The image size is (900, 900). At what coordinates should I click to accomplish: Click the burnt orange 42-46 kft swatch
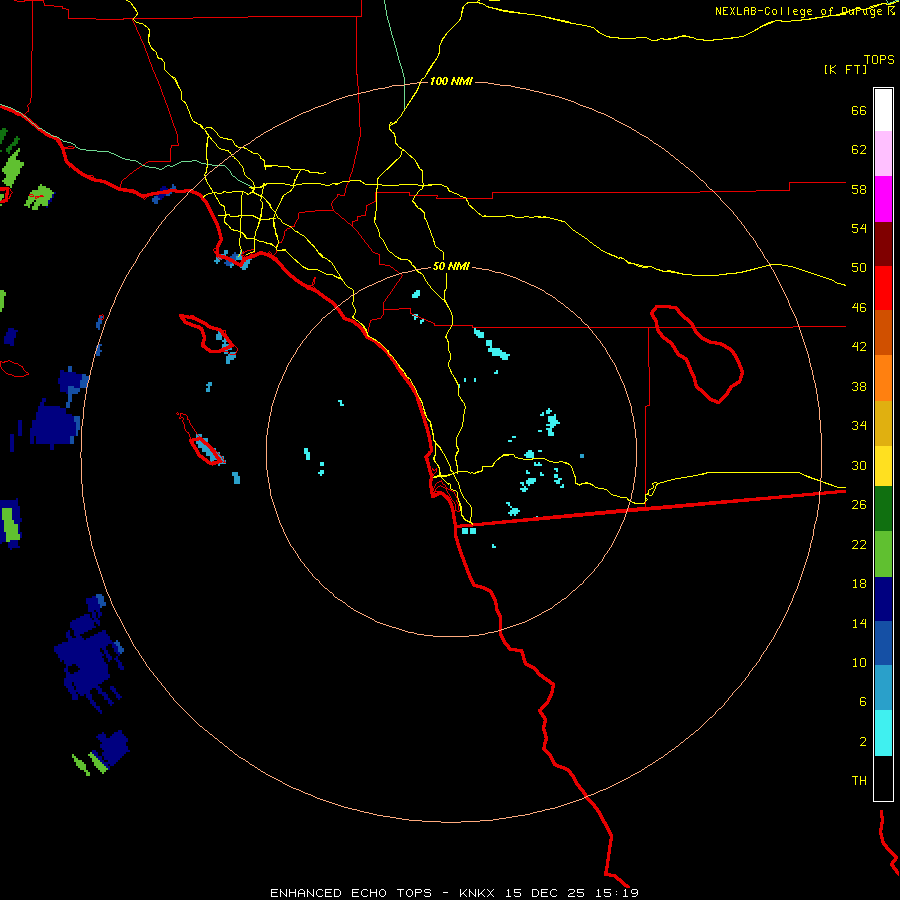coord(883,332)
